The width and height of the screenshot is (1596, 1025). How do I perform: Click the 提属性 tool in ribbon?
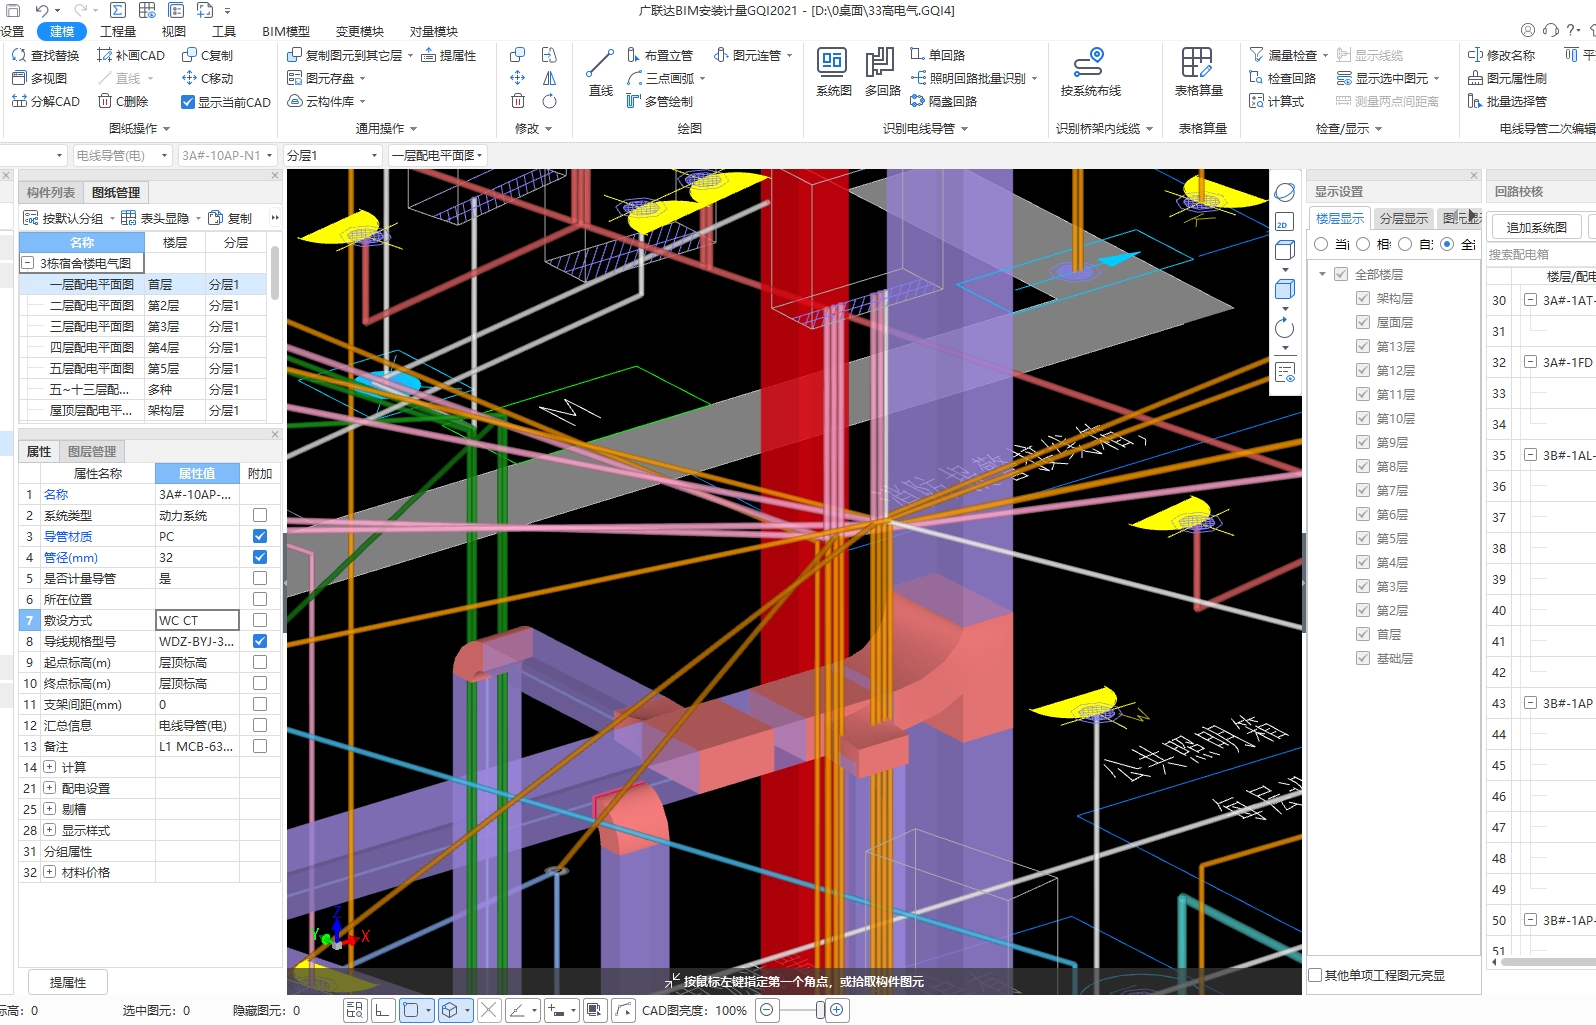[448, 55]
